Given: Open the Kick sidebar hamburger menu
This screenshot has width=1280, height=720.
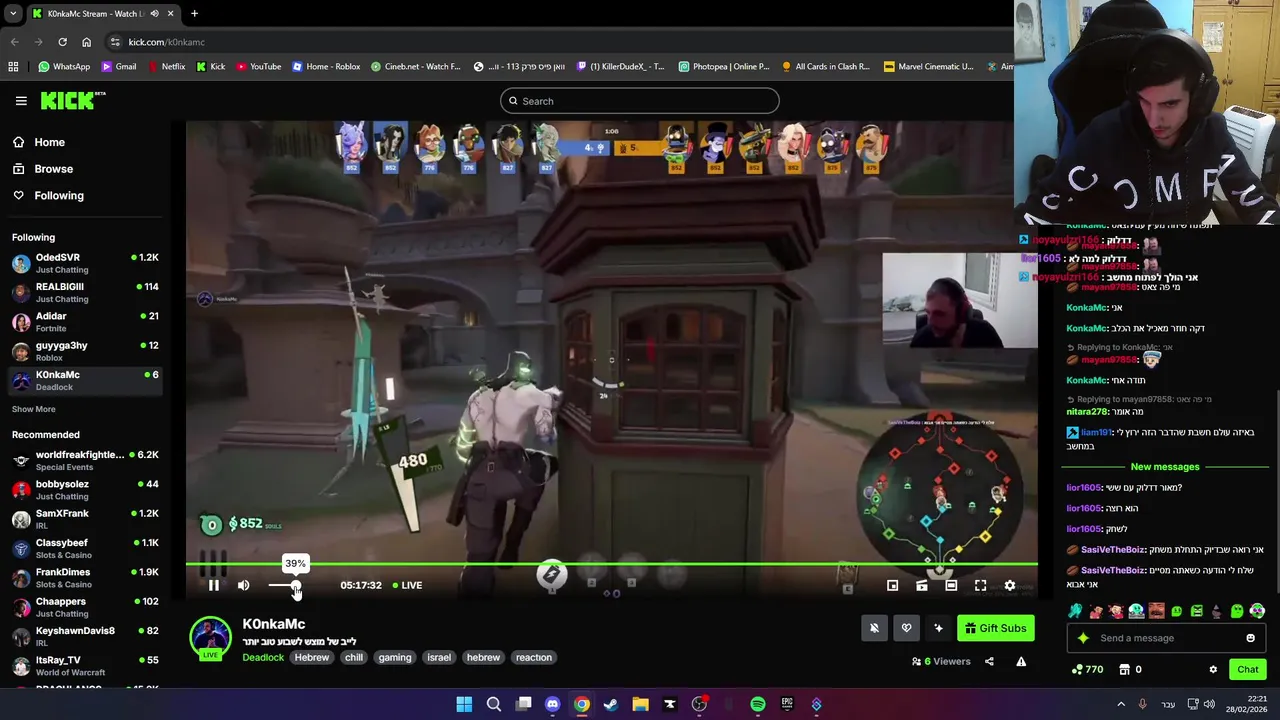Looking at the screenshot, I should click(21, 101).
